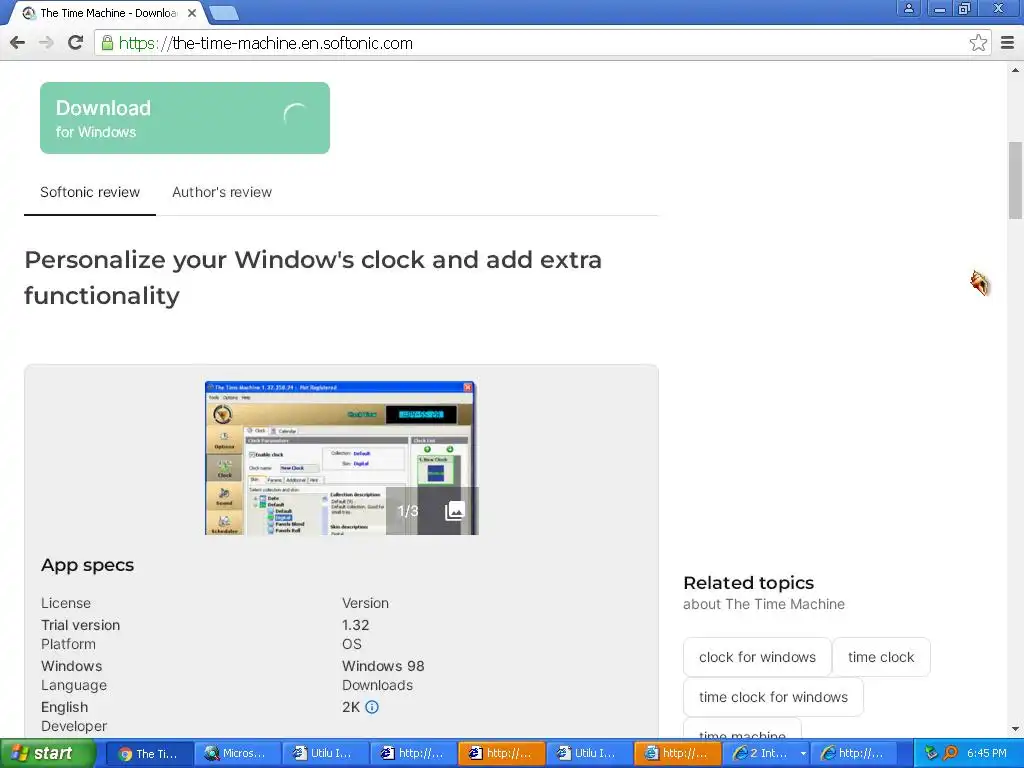
Task: Open the 'time machine' related topic
Action: coord(742,730)
